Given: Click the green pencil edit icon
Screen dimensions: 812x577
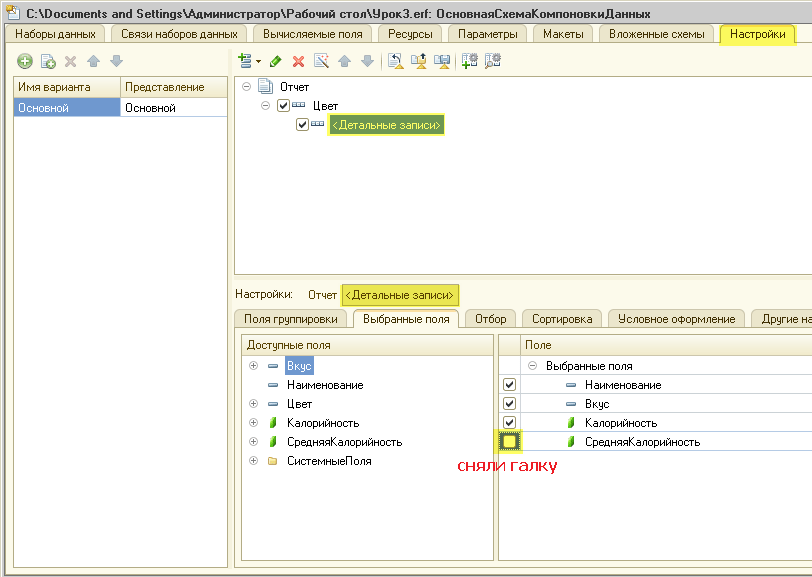Looking at the screenshot, I should point(276,61).
